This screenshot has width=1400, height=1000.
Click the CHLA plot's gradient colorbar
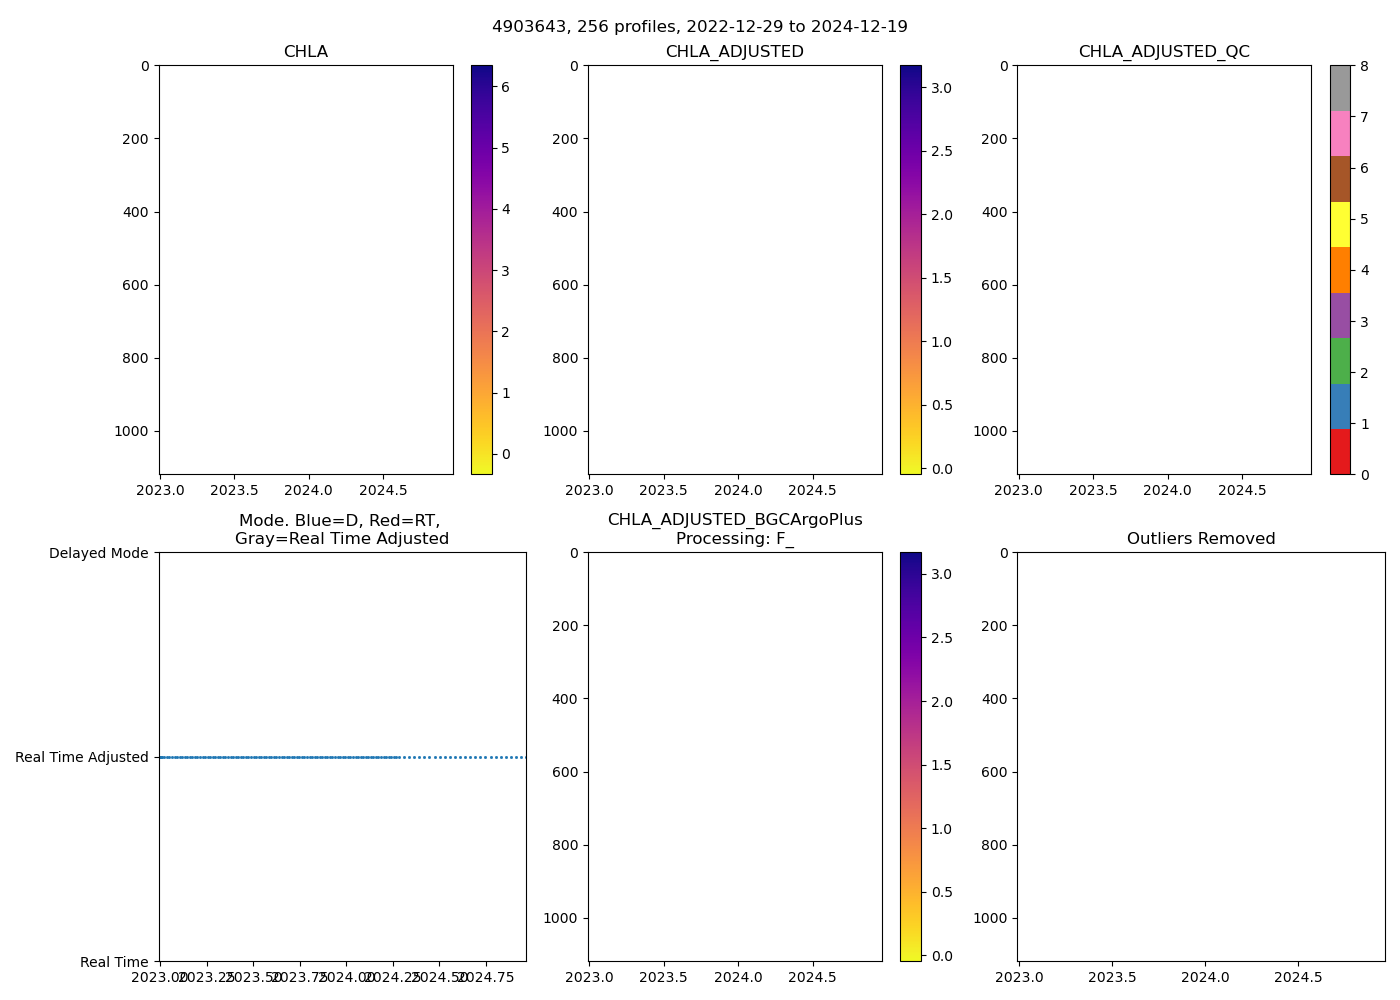[x=481, y=270]
